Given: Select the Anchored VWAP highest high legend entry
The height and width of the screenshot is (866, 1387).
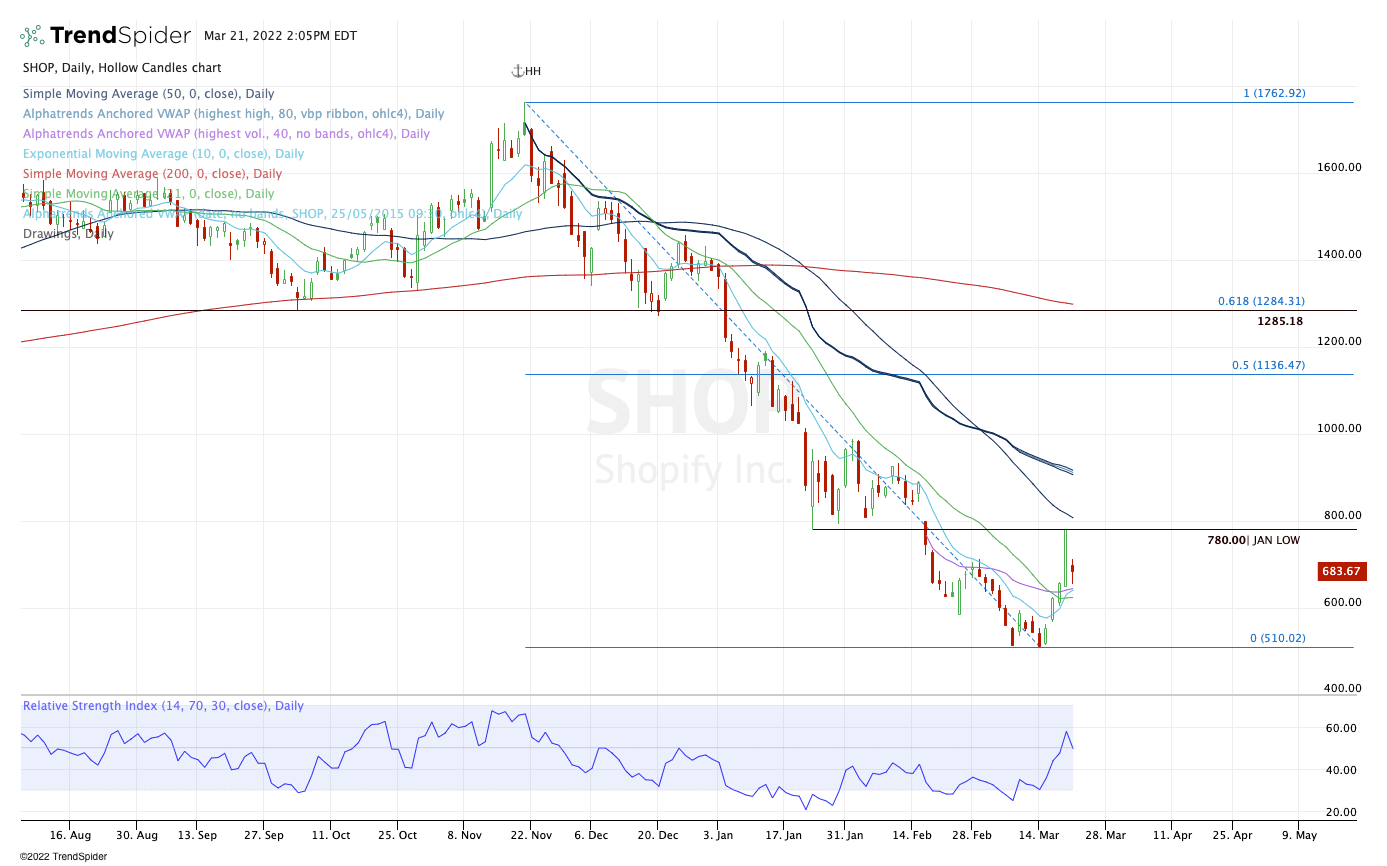Looking at the screenshot, I should [x=233, y=114].
